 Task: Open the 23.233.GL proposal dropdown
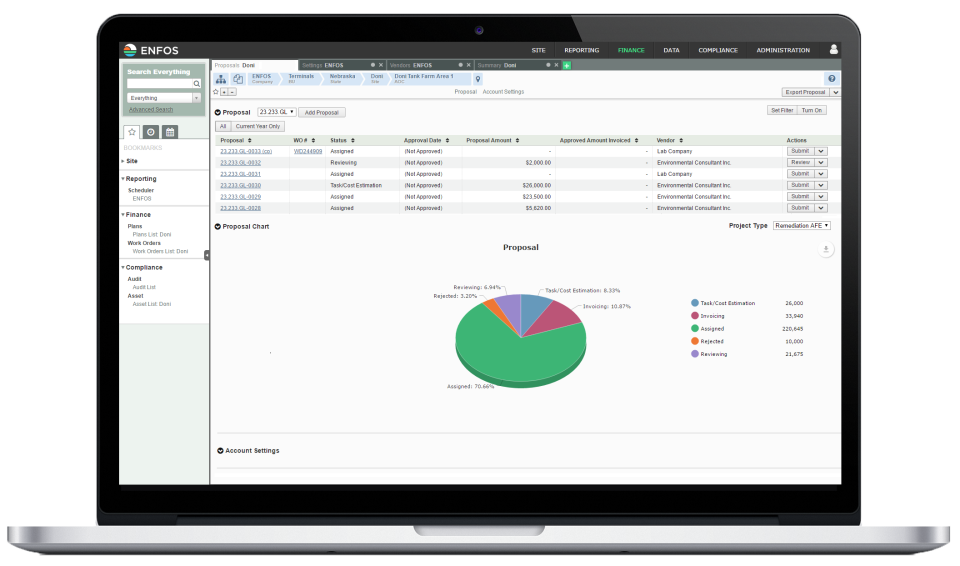coord(277,112)
